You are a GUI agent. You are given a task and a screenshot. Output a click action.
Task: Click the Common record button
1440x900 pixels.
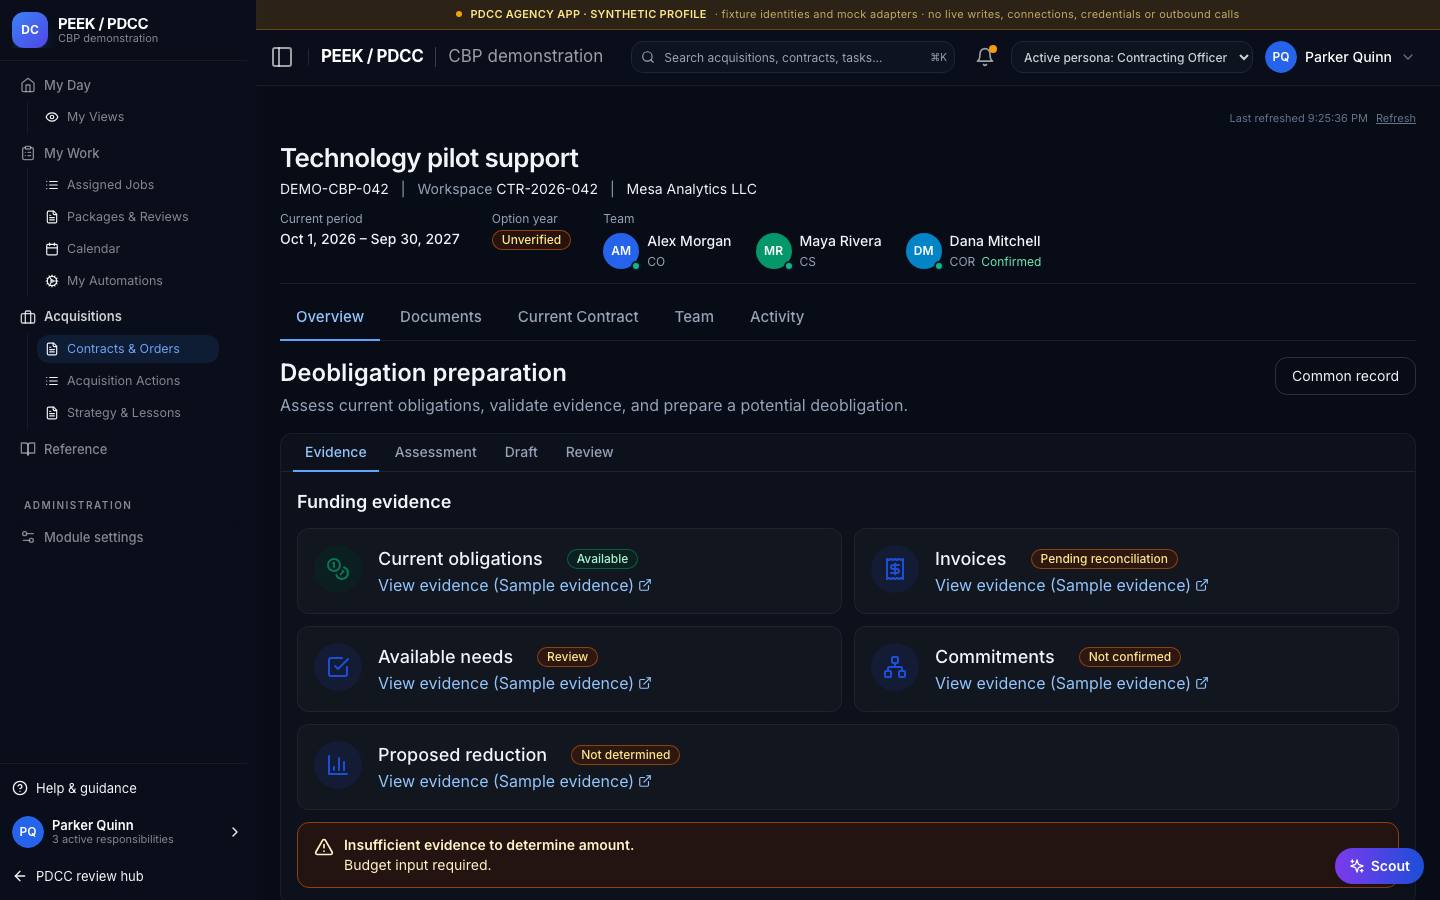(1345, 376)
